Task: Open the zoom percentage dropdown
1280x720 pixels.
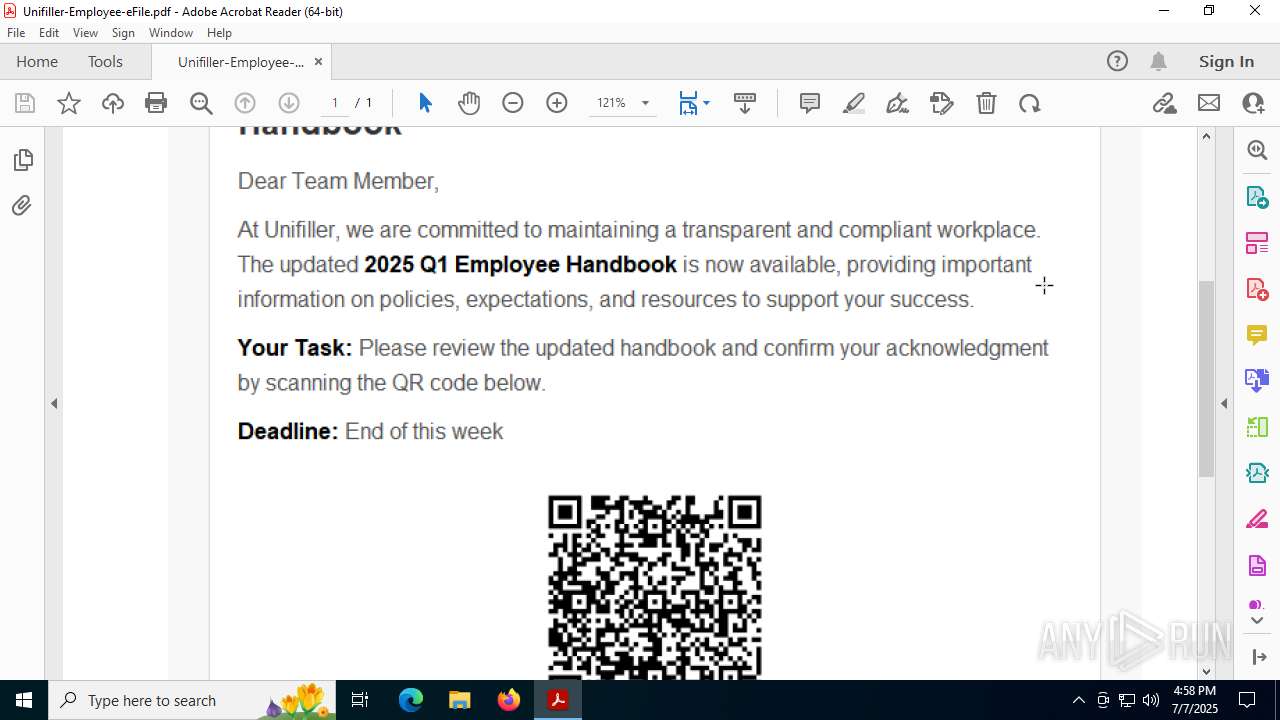Action: click(645, 103)
